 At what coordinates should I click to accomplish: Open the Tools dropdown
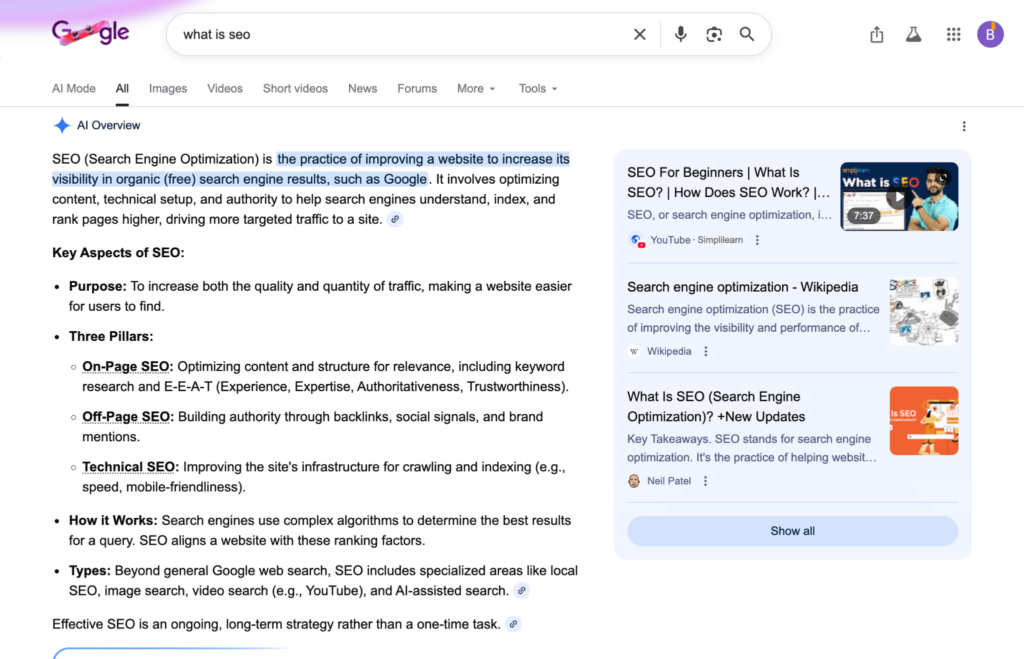tap(537, 88)
